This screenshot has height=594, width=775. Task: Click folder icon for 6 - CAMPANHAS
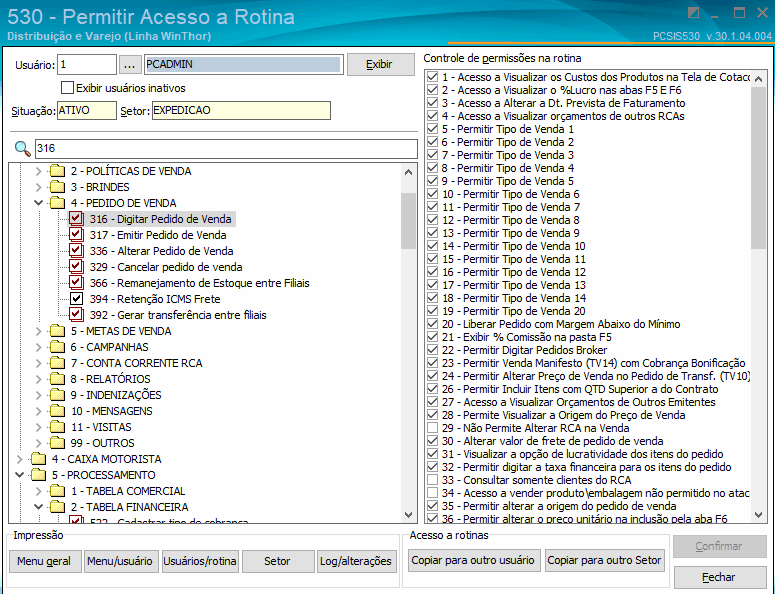[57, 347]
